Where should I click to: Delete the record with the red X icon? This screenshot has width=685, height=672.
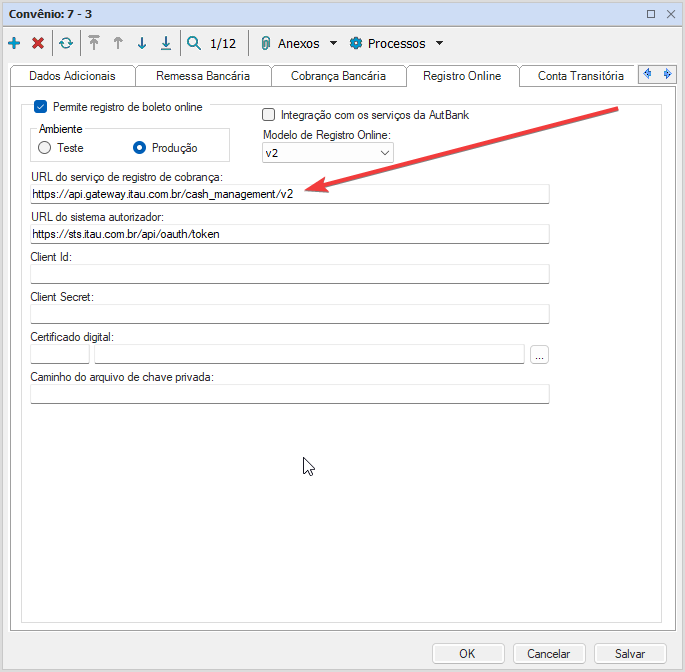38,43
